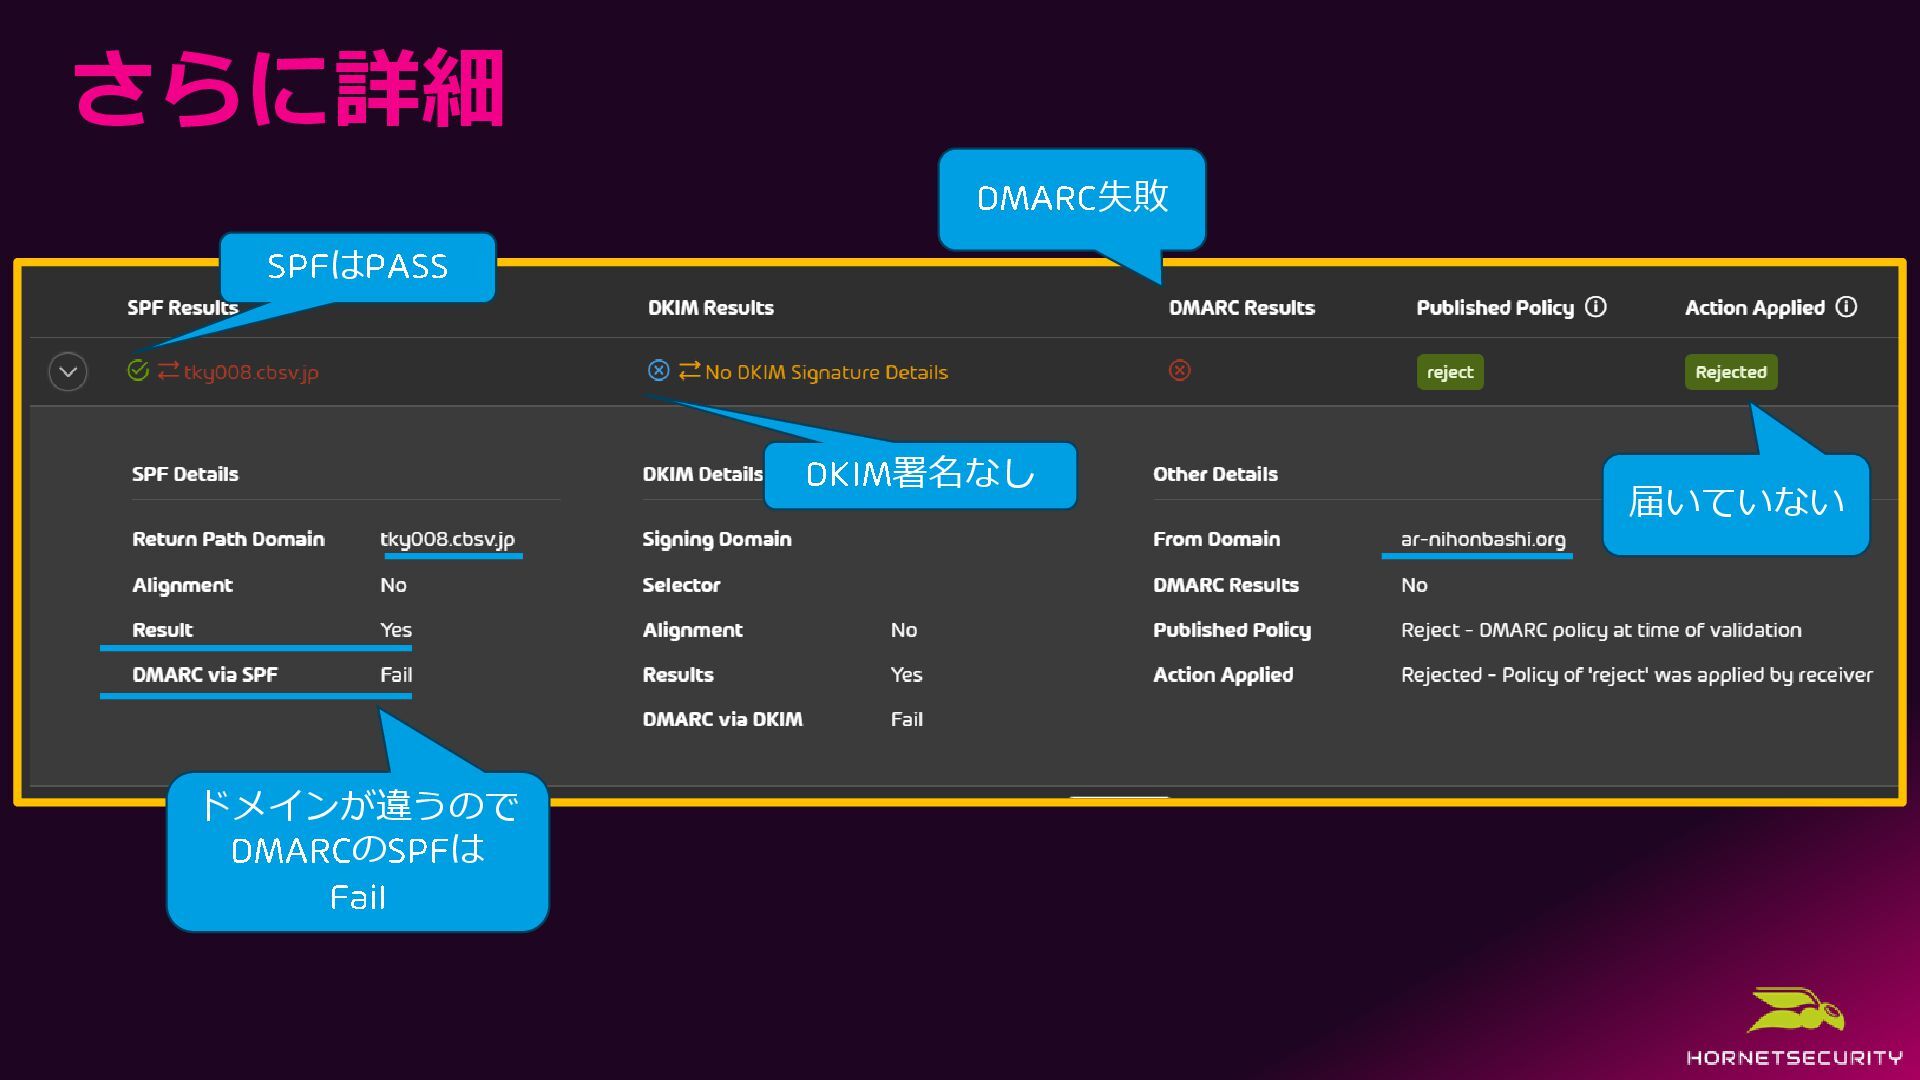Open tky008.cbsv.jp link in SPF Results row
The image size is (1920, 1080).
tap(251, 372)
